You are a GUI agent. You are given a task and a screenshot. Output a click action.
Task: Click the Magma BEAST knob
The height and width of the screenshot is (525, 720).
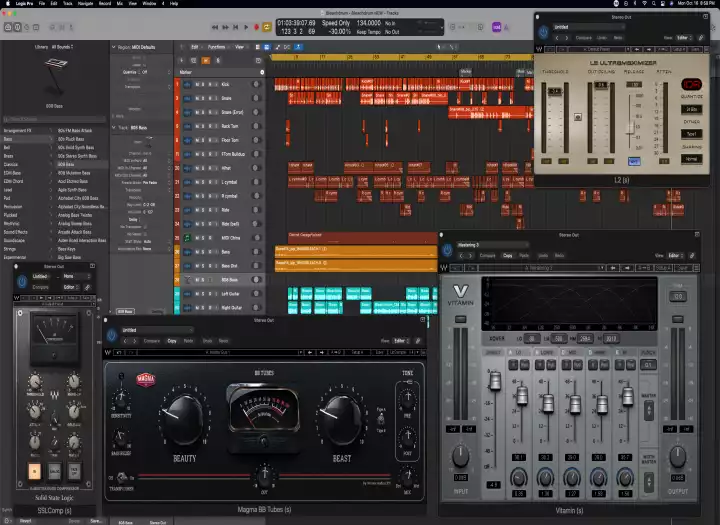(342, 419)
